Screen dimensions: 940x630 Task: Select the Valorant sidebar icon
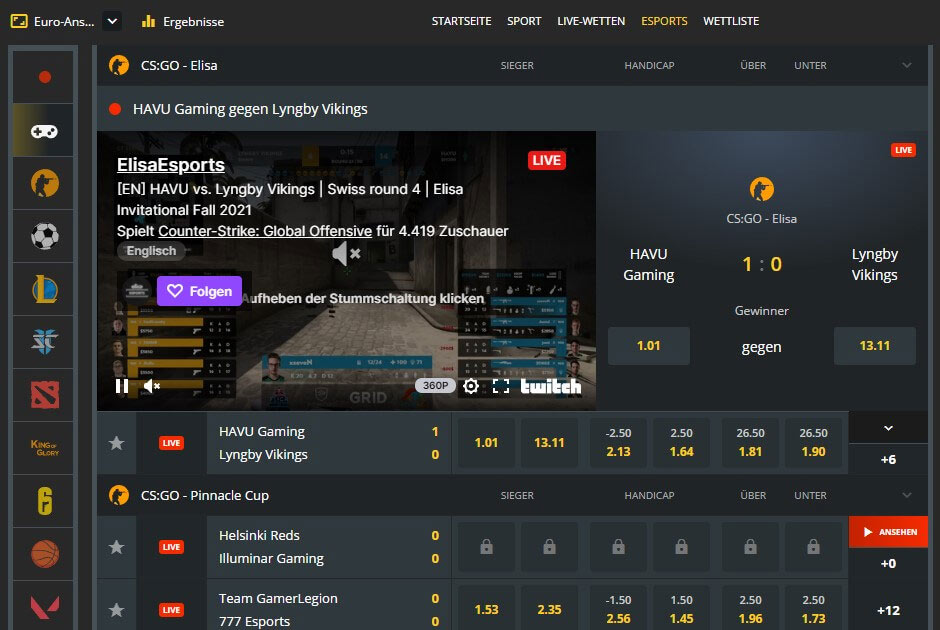44,606
